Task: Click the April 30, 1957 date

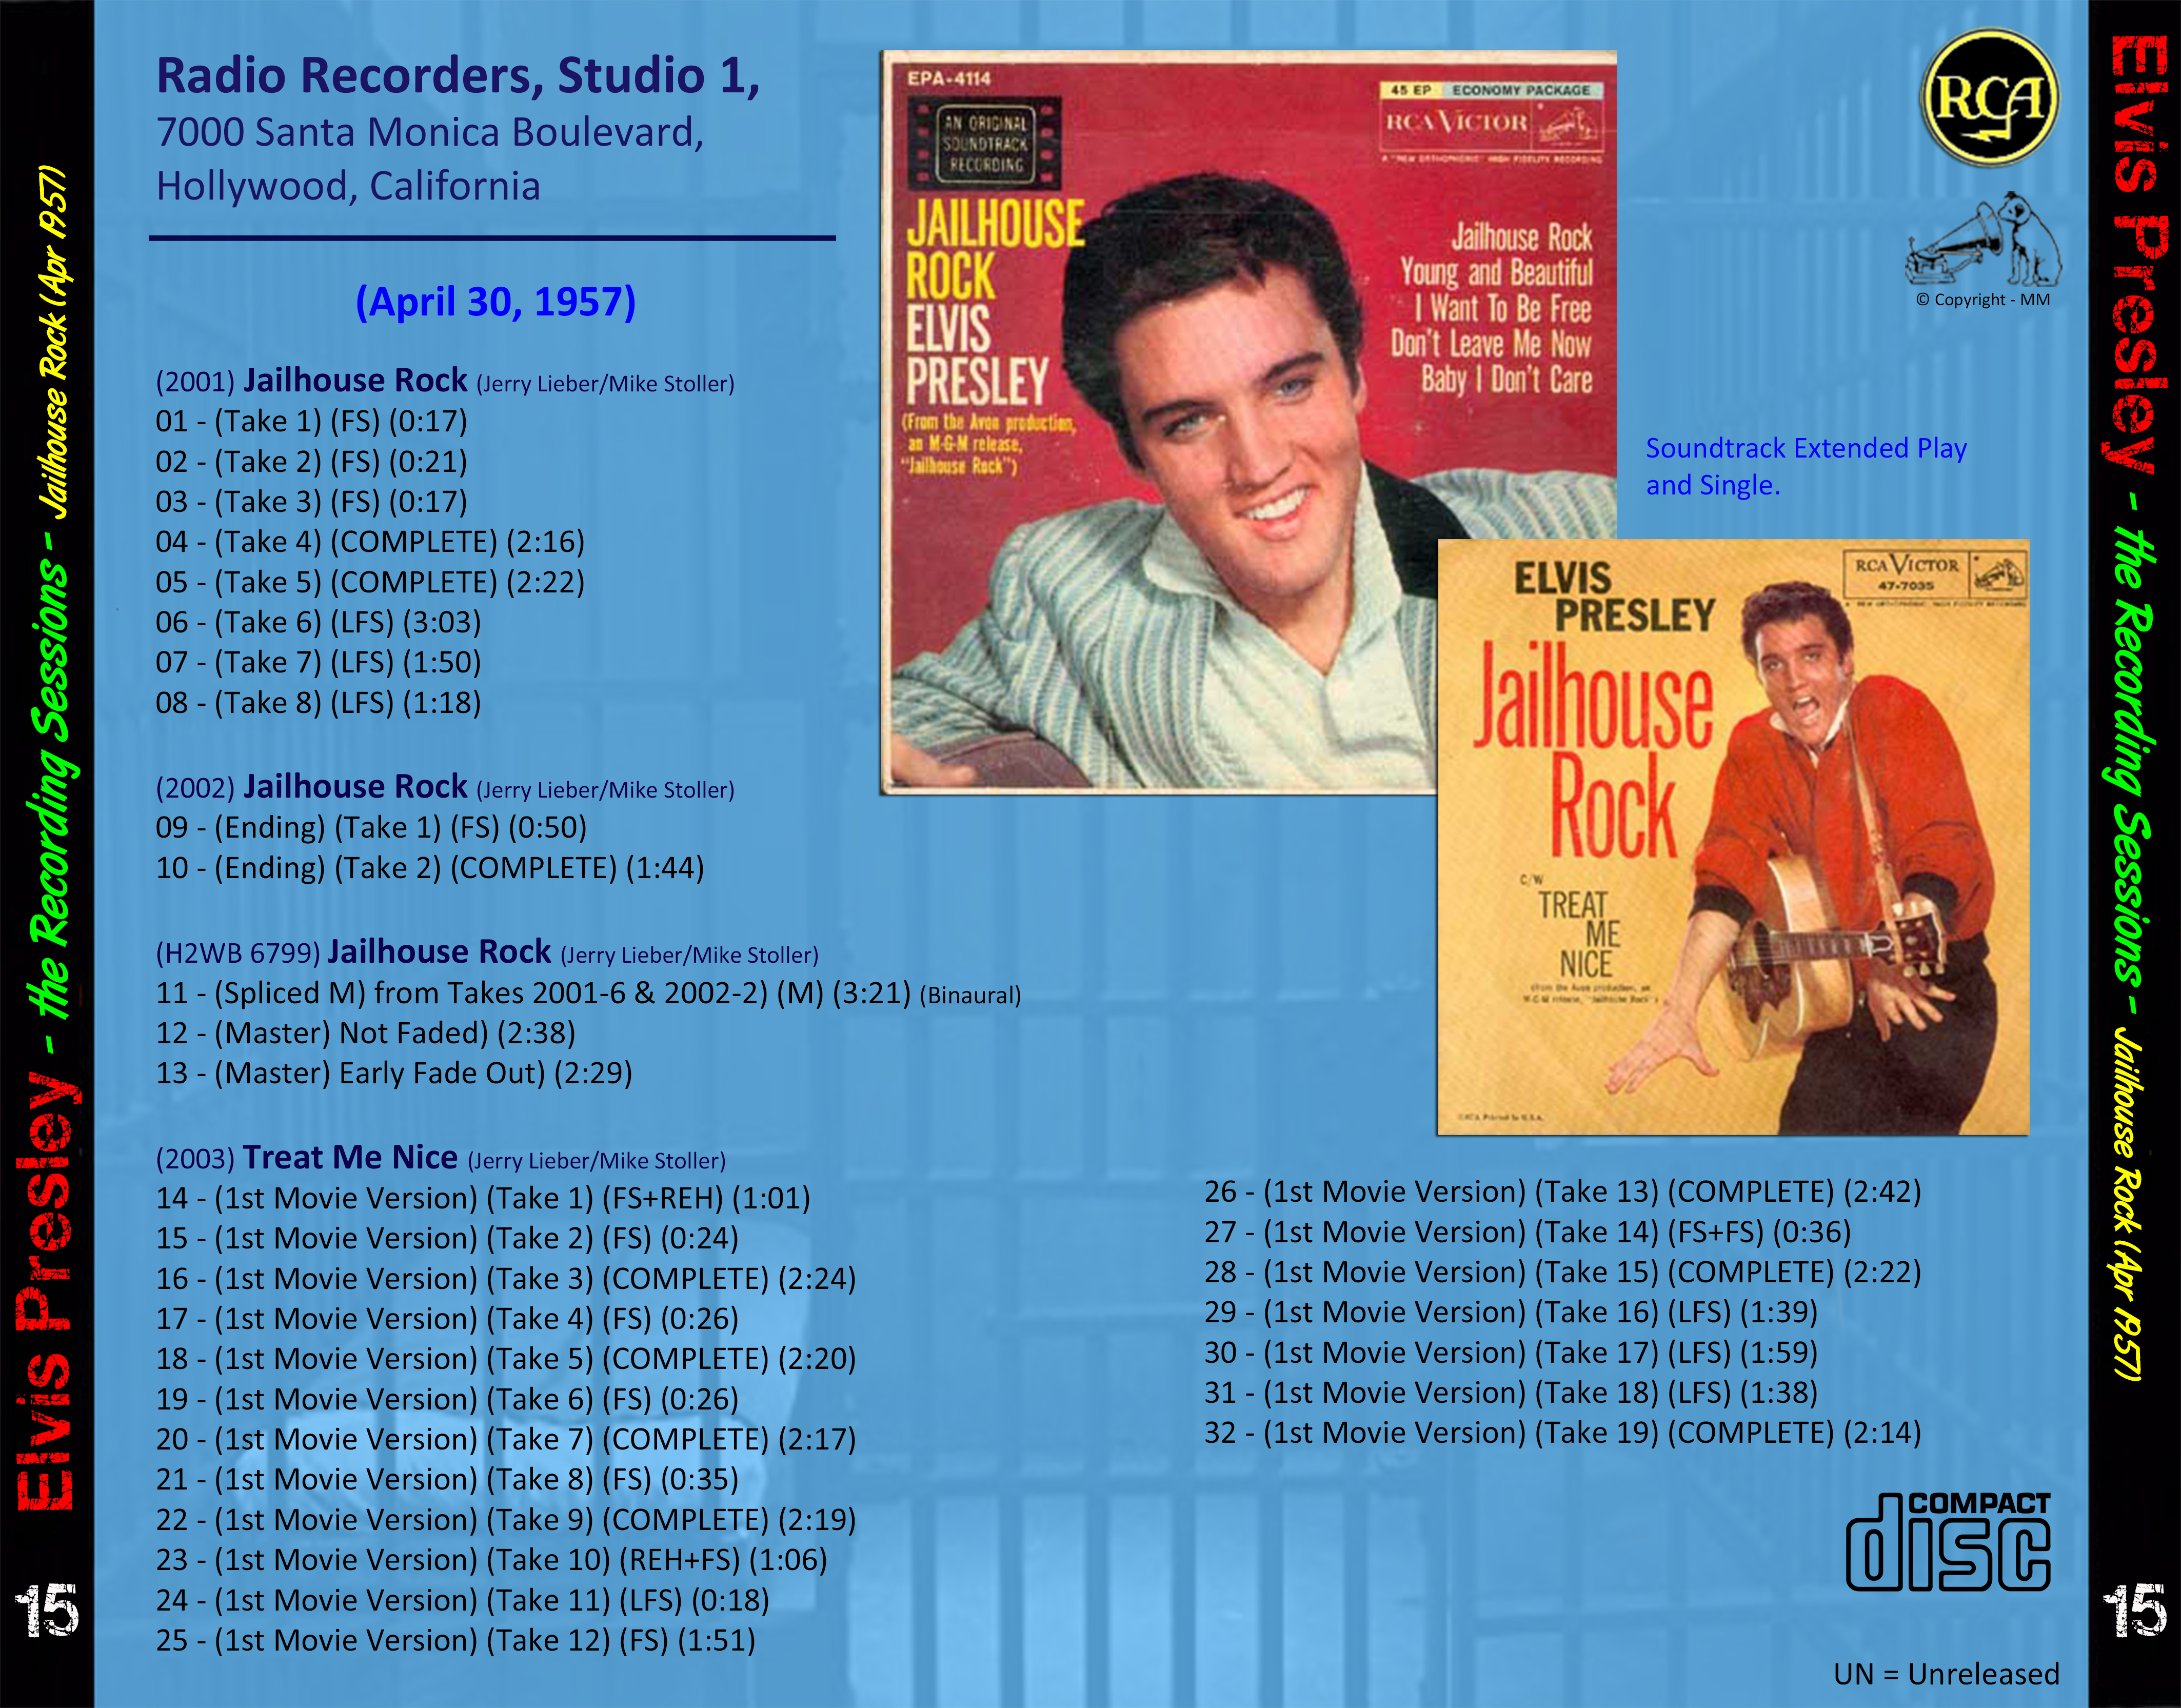Action: [495, 302]
